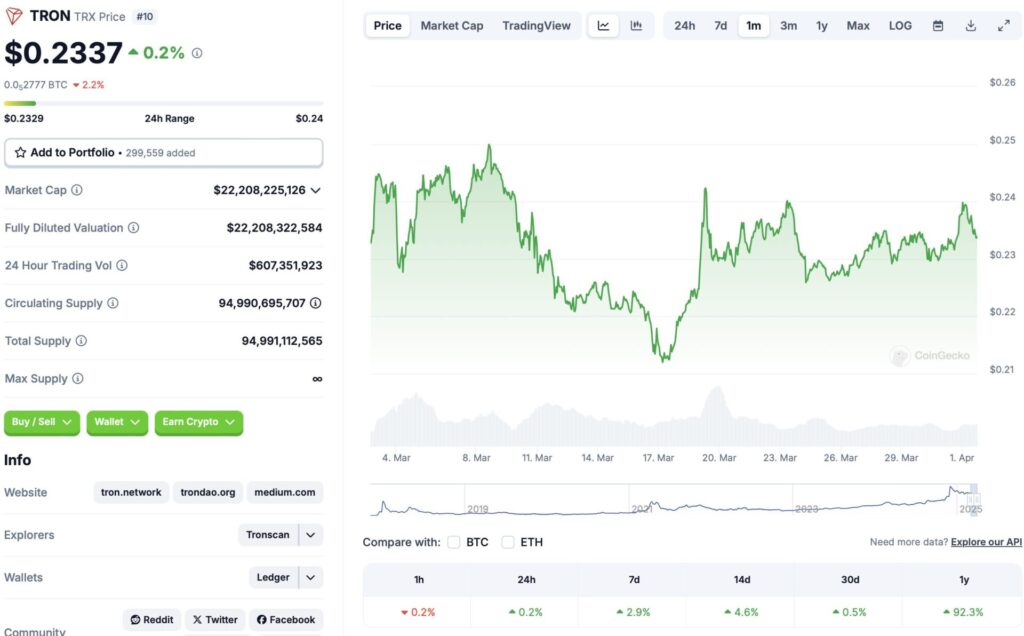Viewport: 1024px width, 636px height.
Task: Expand the Wallet dropdown
Action: coord(116,423)
